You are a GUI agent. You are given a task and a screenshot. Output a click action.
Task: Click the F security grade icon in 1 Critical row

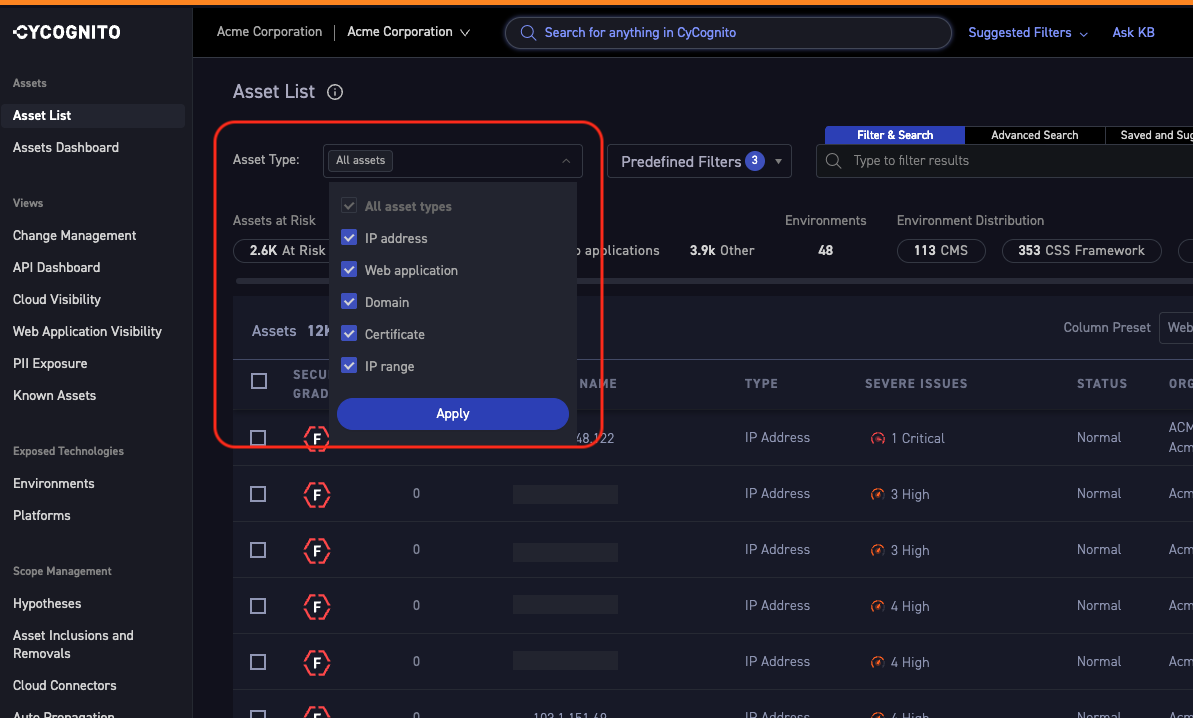coord(317,438)
